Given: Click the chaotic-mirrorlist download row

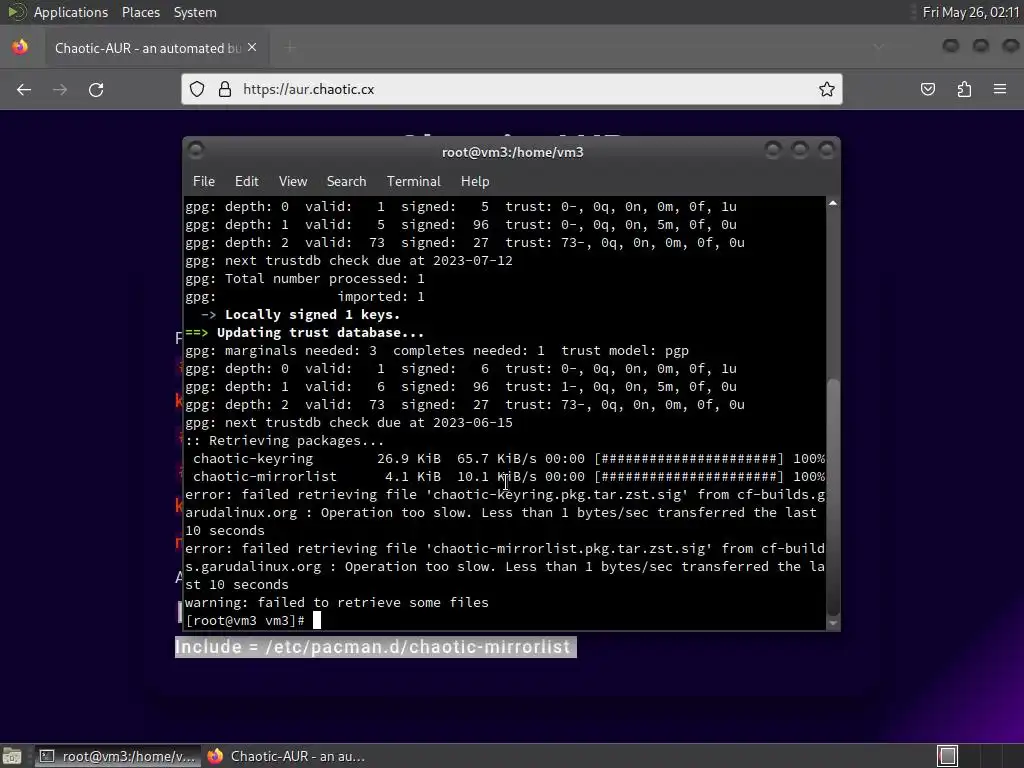Looking at the screenshot, I should coord(505,477).
